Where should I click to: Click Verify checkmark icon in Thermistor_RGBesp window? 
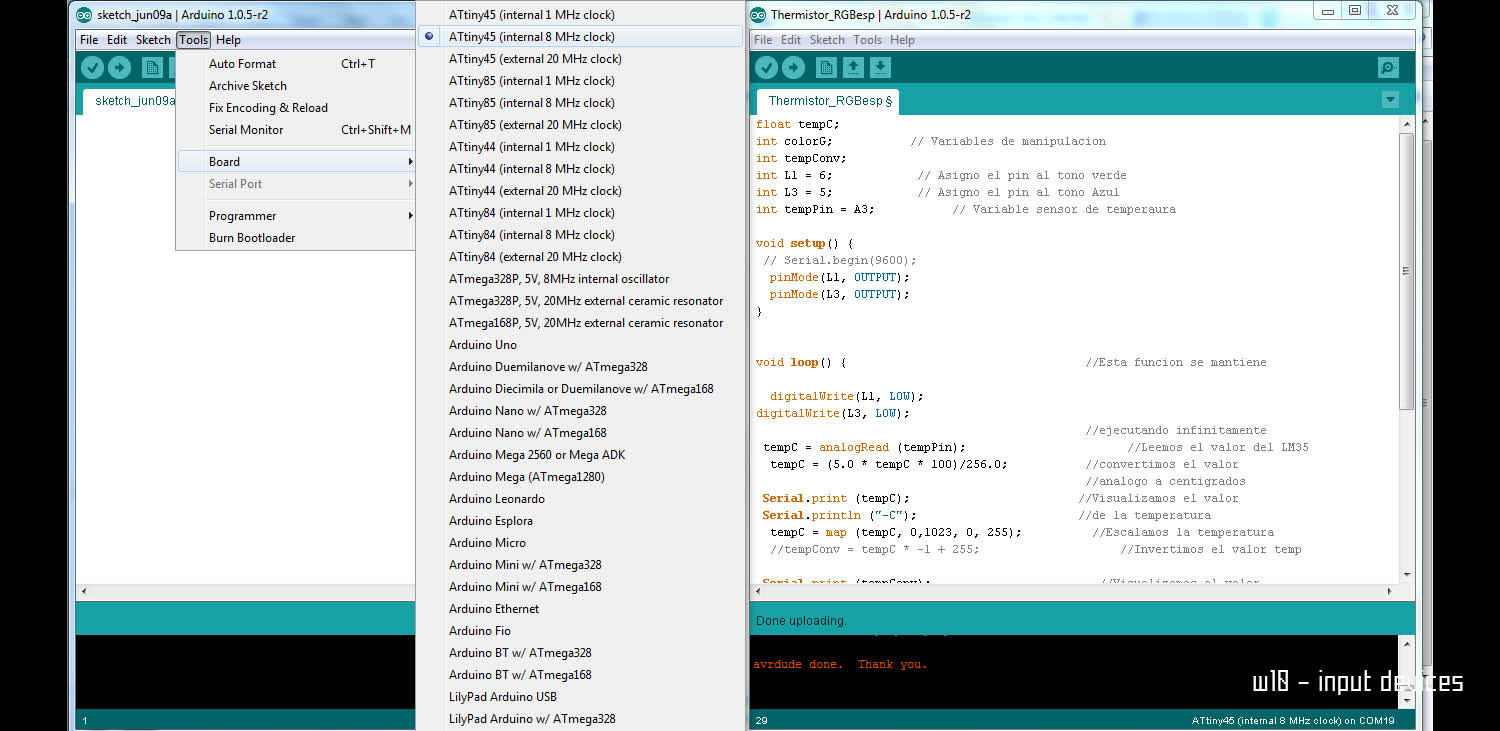pyautogui.click(x=767, y=68)
